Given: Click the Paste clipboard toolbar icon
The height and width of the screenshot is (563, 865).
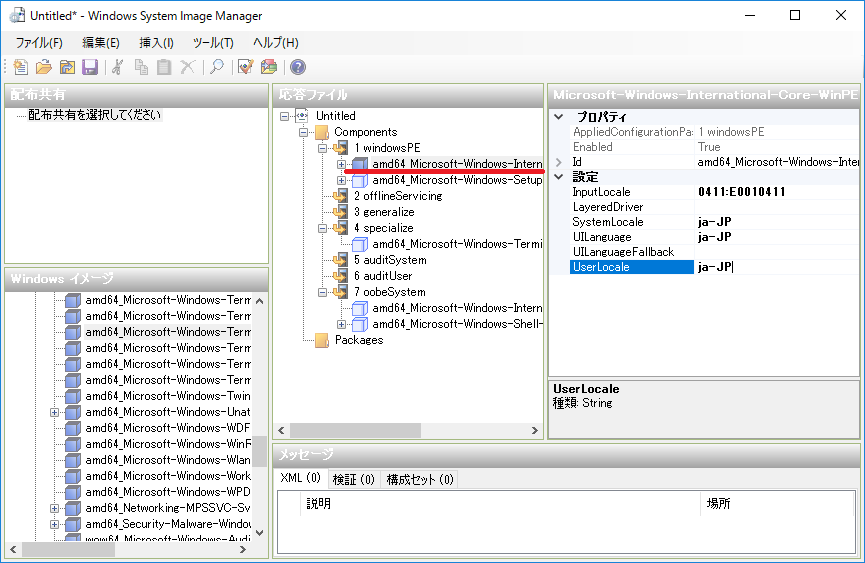Looking at the screenshot, I should pyautogui.click(x=164, y=67).
